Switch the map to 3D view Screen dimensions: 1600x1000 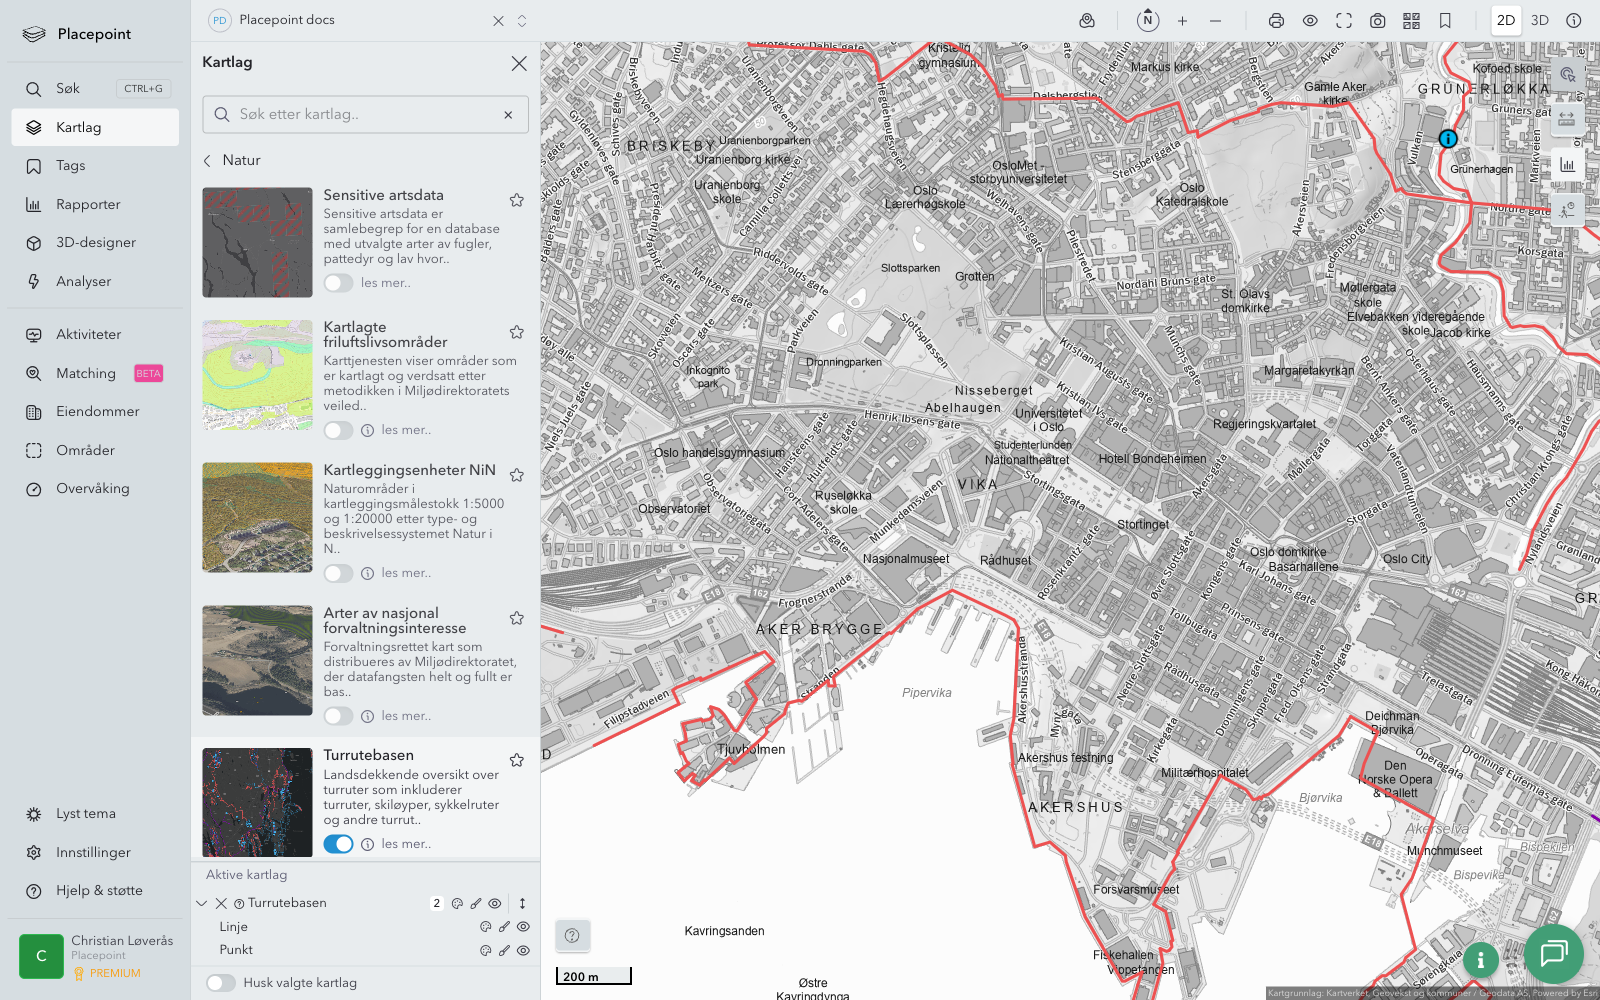coord(1539,21)
